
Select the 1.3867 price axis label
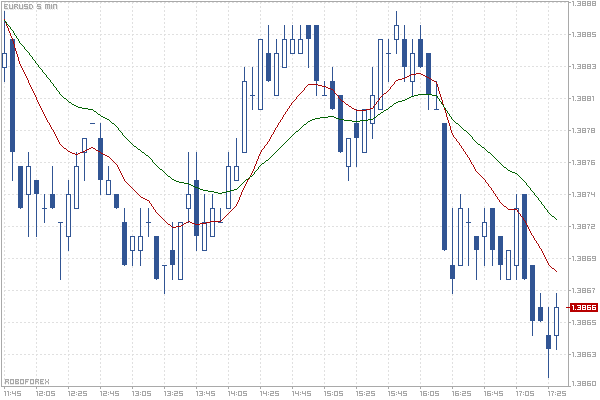[x=584, y=291]
